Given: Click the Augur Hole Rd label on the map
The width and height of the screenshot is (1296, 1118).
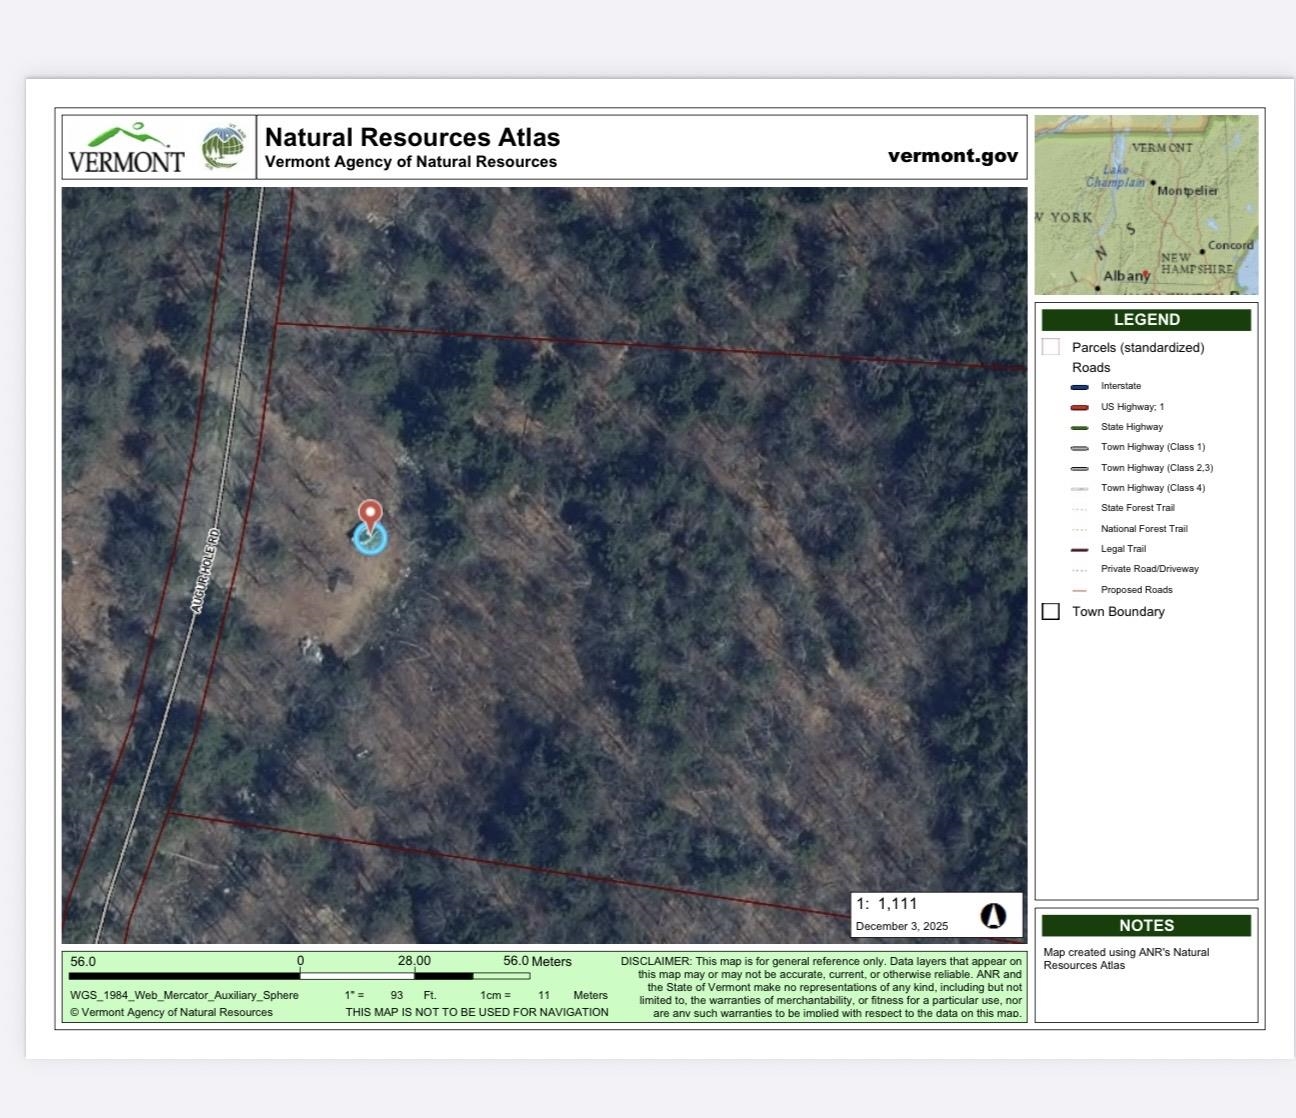Looking at the screenshot, I should click(x=207, y=570).
